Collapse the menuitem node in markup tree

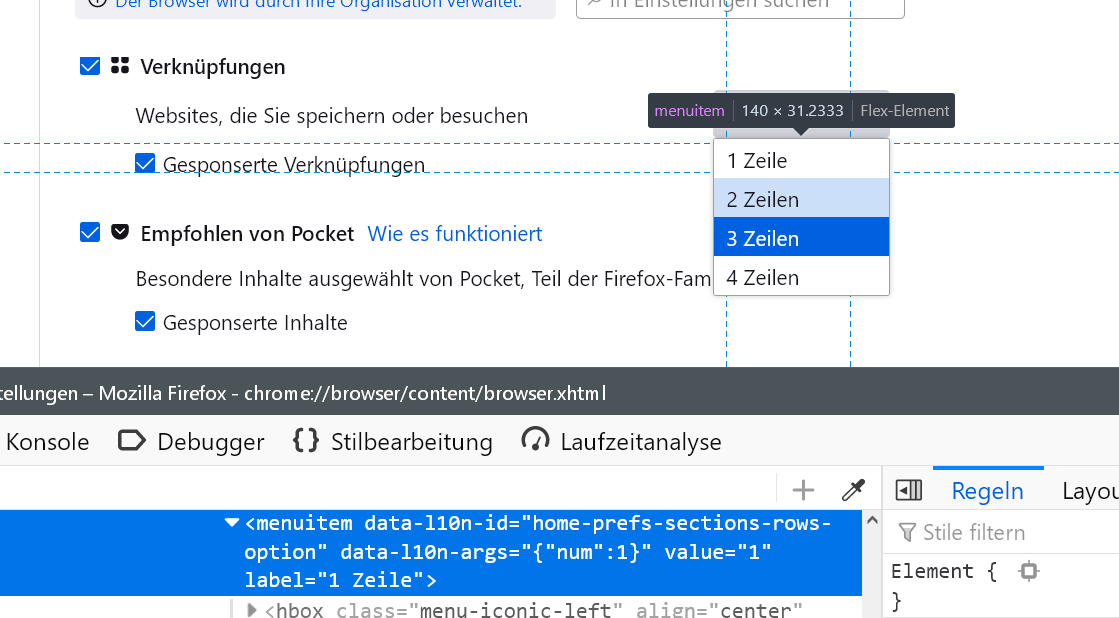[x=232, y=522]
